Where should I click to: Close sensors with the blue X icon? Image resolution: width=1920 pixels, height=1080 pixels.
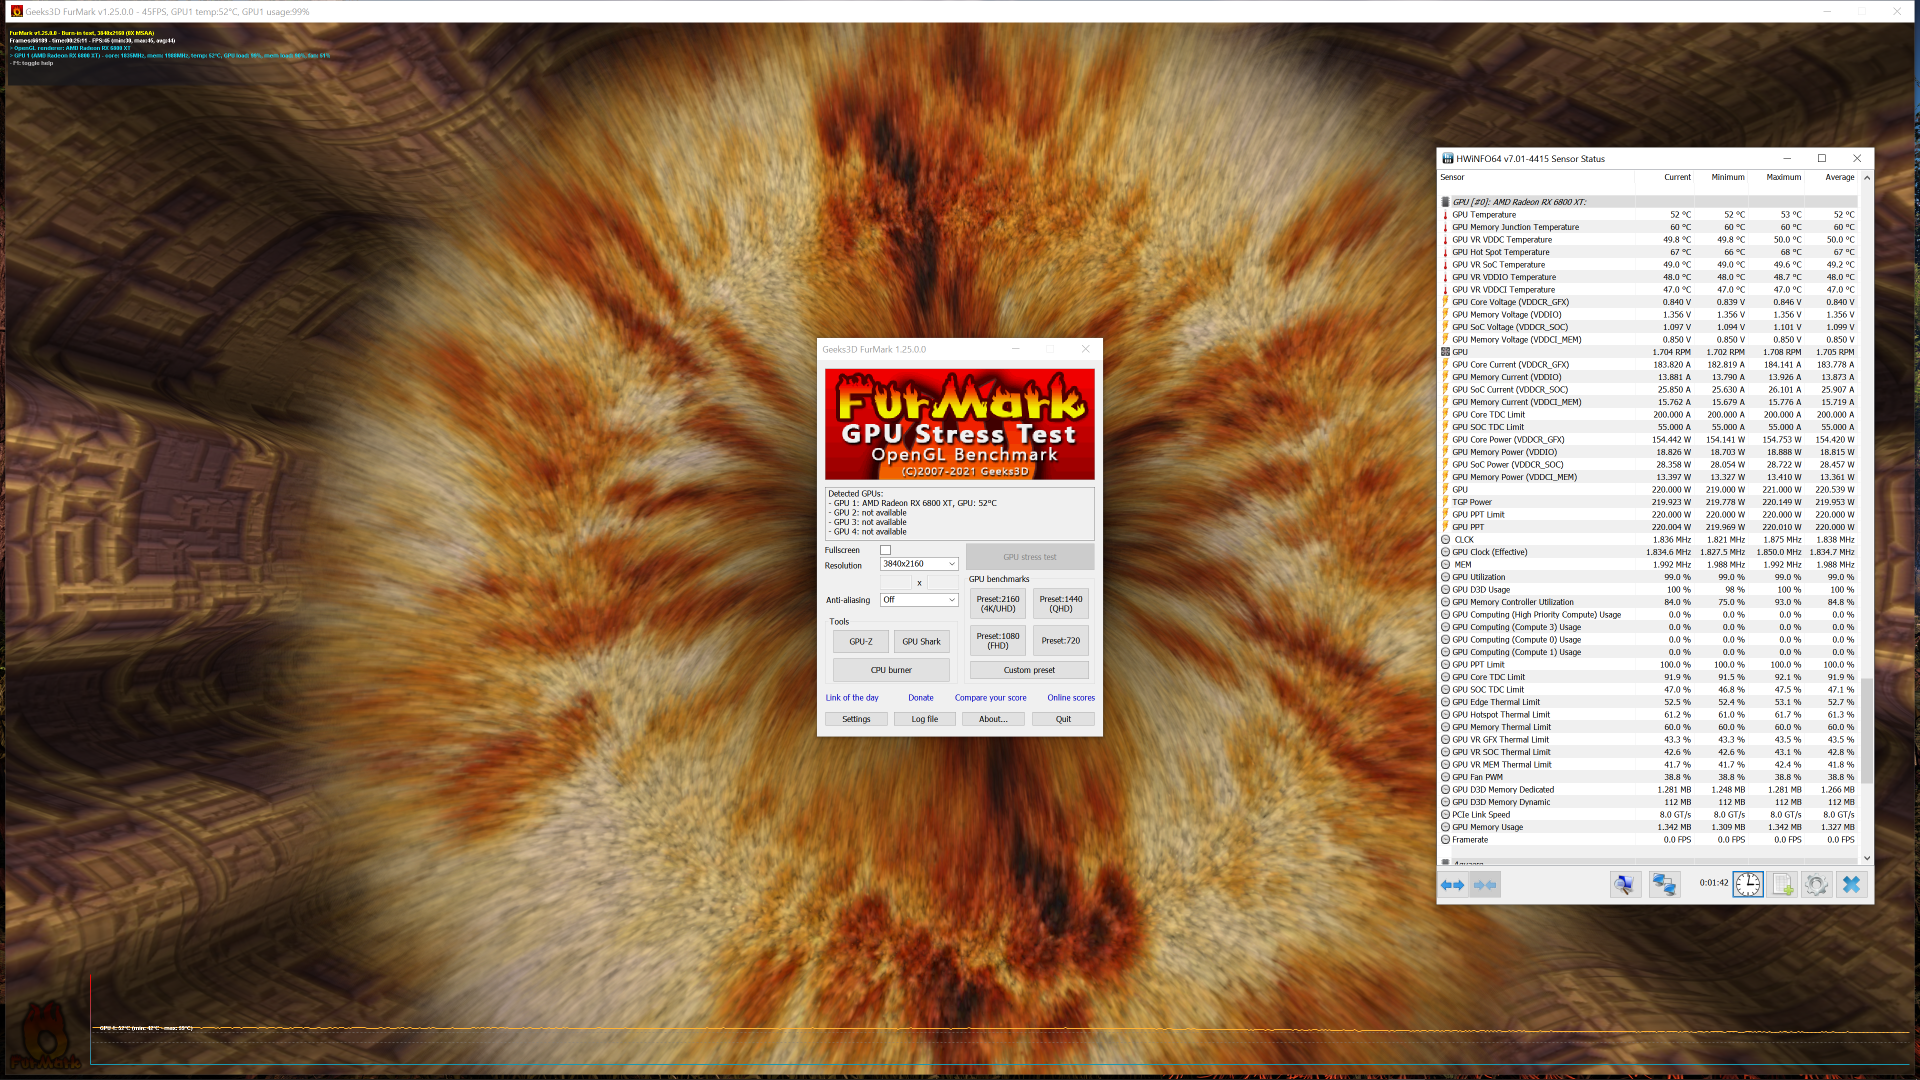(1851, 885)
